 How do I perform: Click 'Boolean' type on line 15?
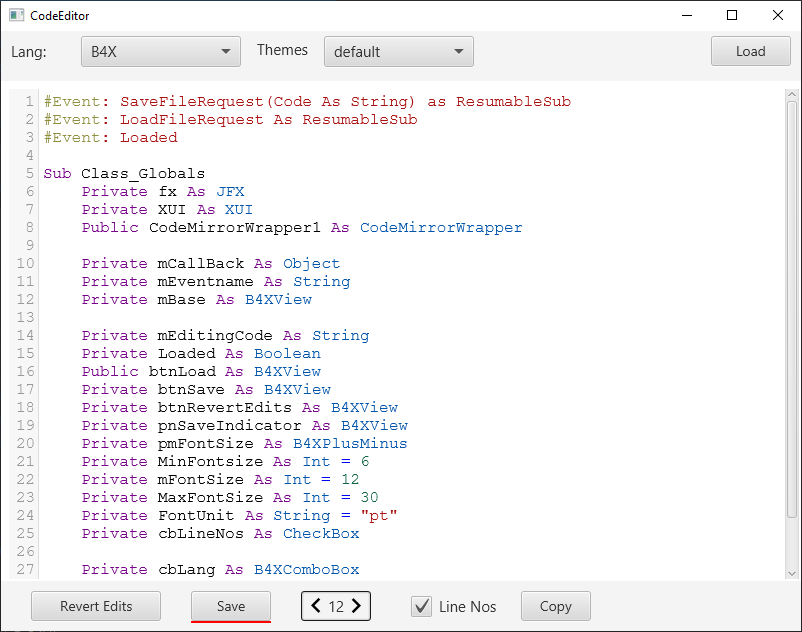(x=287, y=353)
